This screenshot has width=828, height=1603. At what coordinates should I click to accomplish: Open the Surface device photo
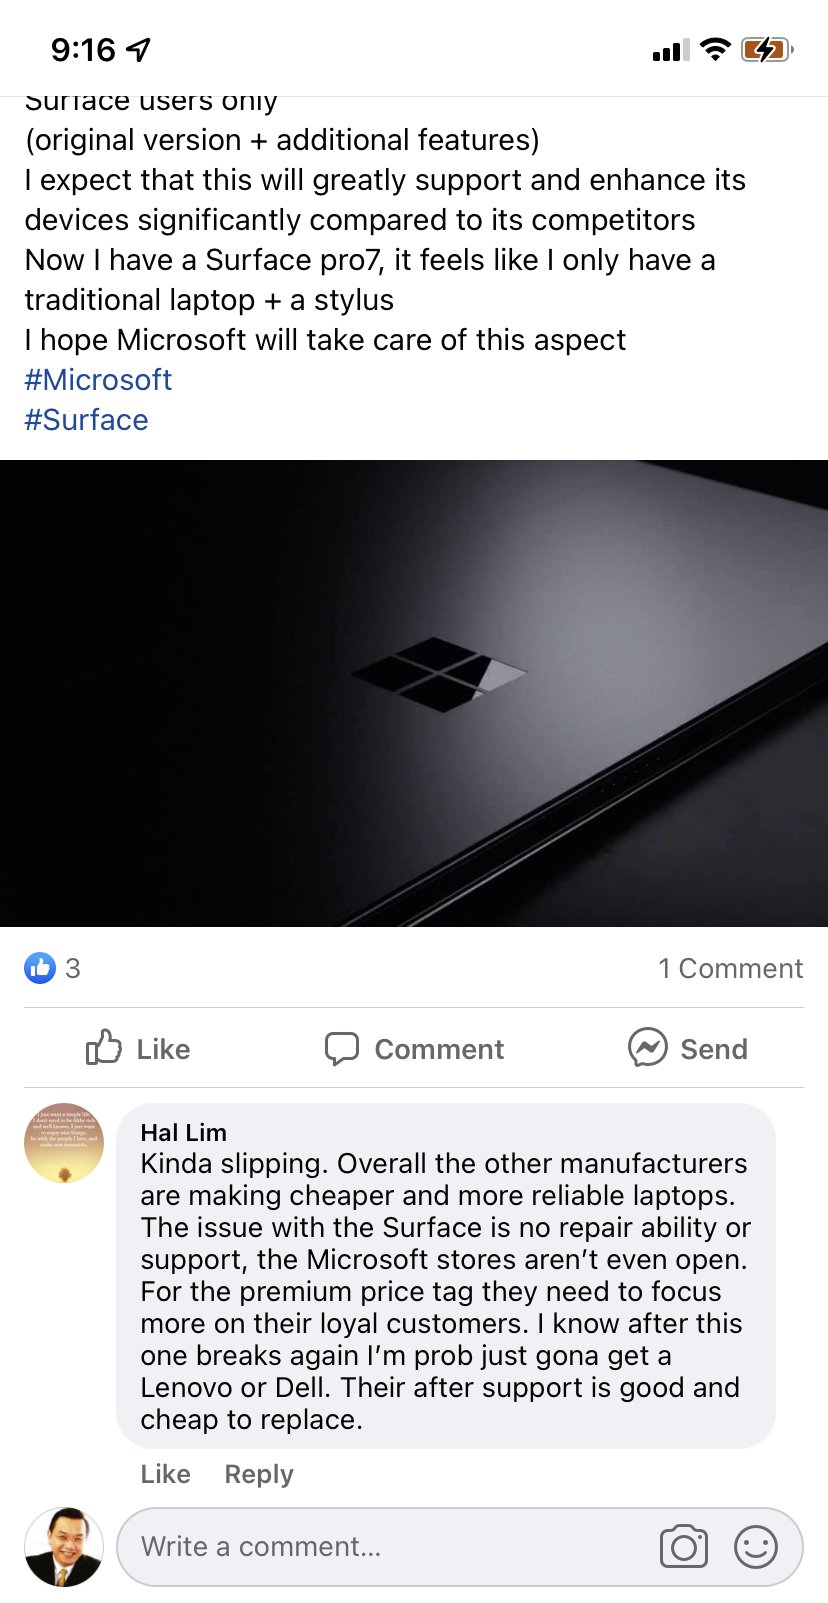click(414, 693)
